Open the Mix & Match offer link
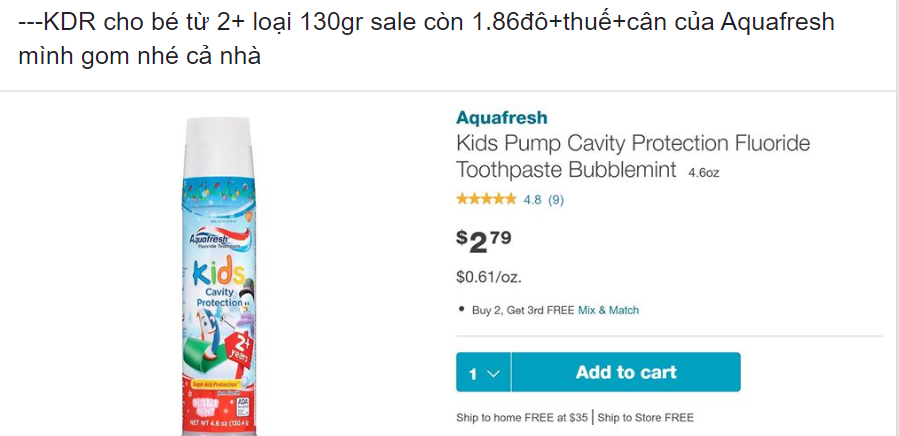Screen dimensions: 899x436 pyautogui.click(x=608, y=310)
